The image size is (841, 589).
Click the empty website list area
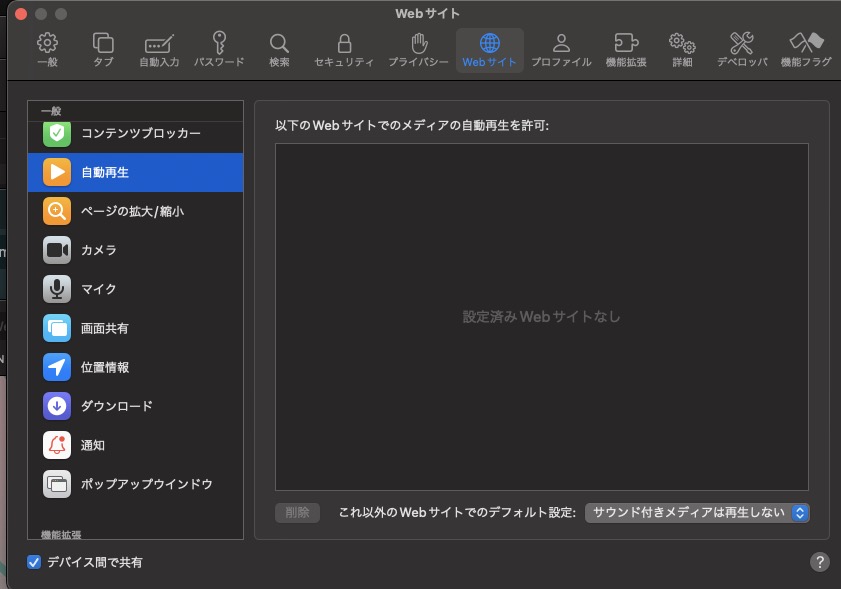[542, 316]
